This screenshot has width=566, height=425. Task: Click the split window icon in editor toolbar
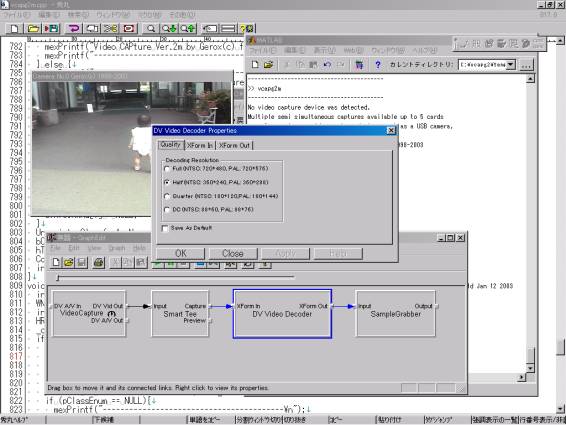point(228,28)
